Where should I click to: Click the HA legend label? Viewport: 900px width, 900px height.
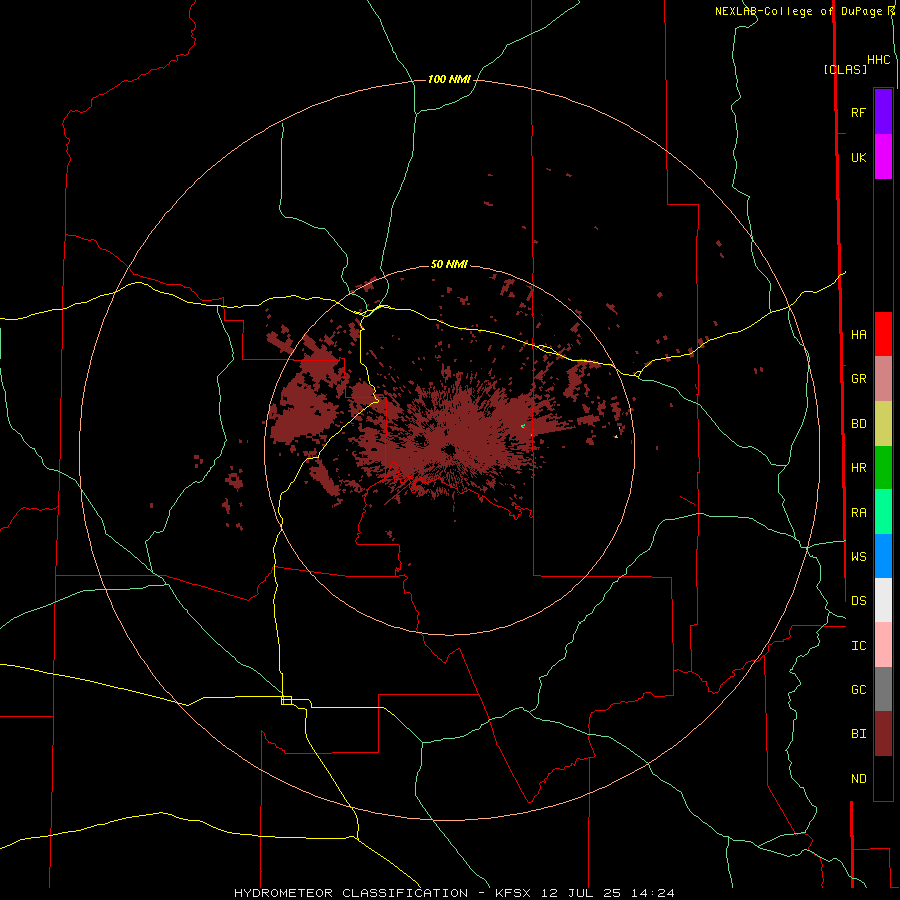pyautogui.click(x=858, y=334)
